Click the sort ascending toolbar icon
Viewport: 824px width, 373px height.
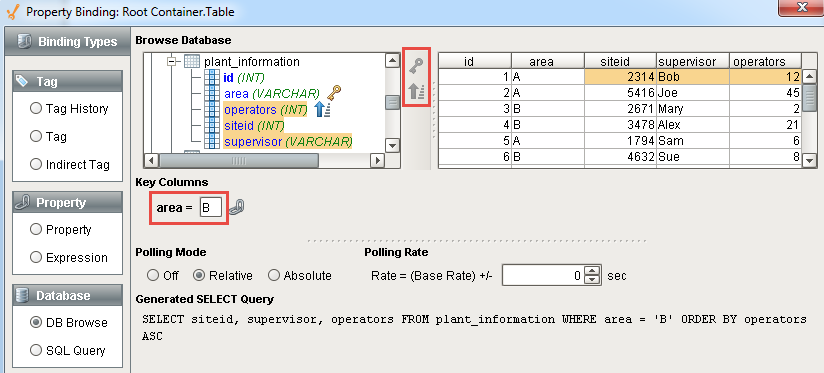click(416, 92)
